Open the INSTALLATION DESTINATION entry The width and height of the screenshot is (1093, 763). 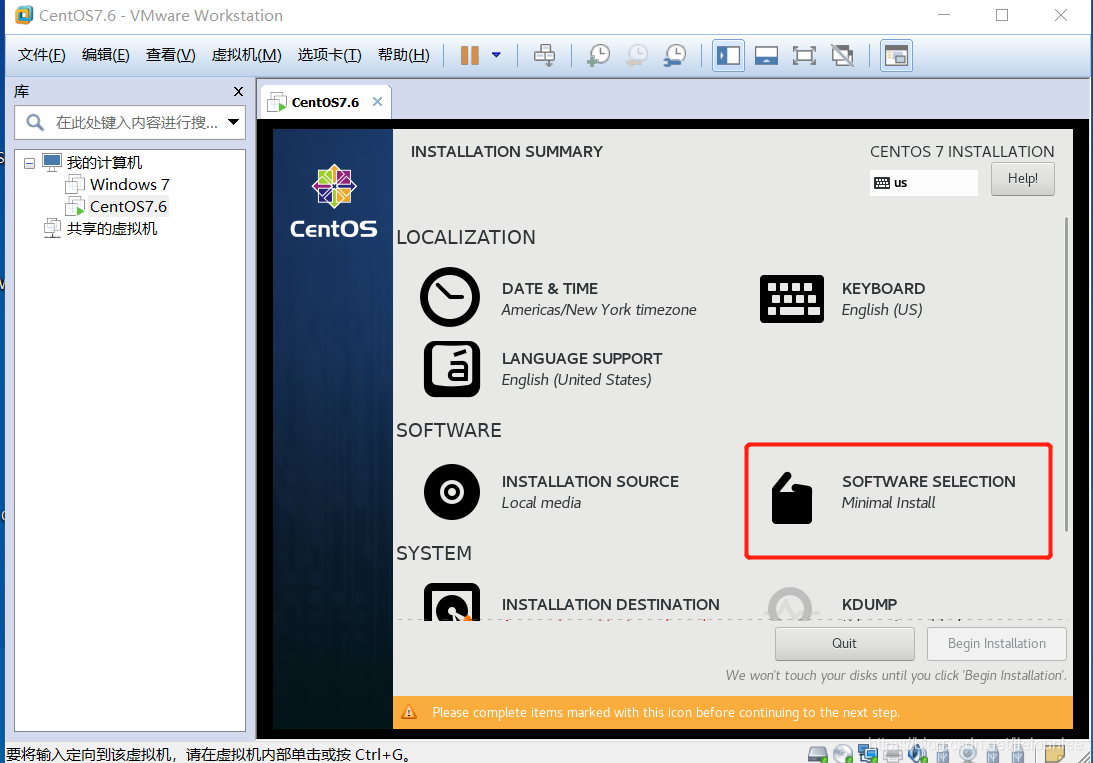[610, 605]
